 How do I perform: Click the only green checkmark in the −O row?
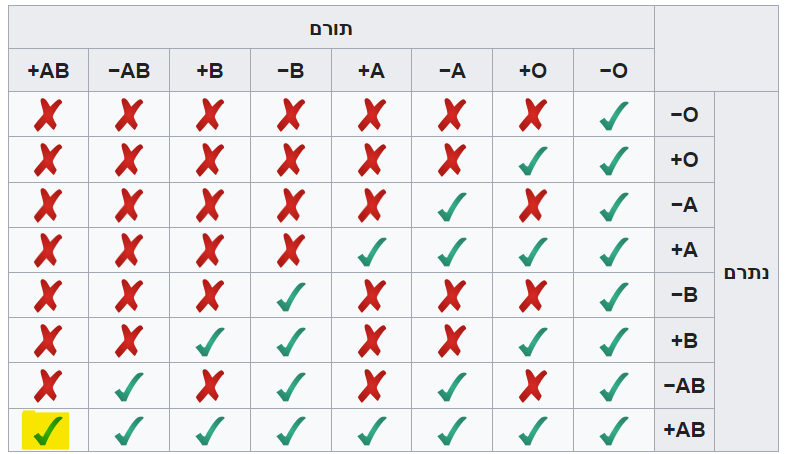(613, 115)
